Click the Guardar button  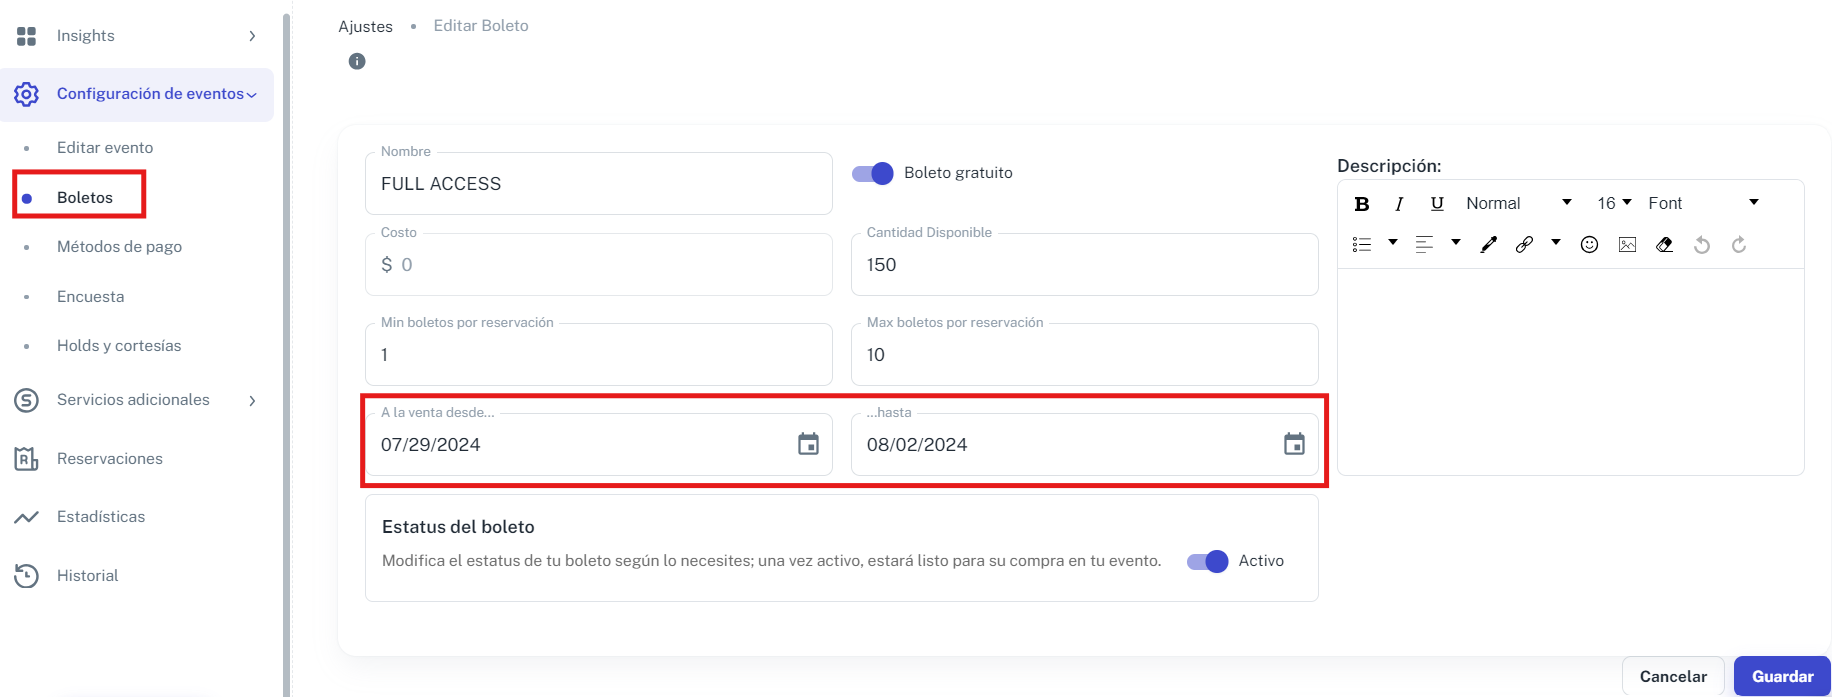coord(1782,677)
